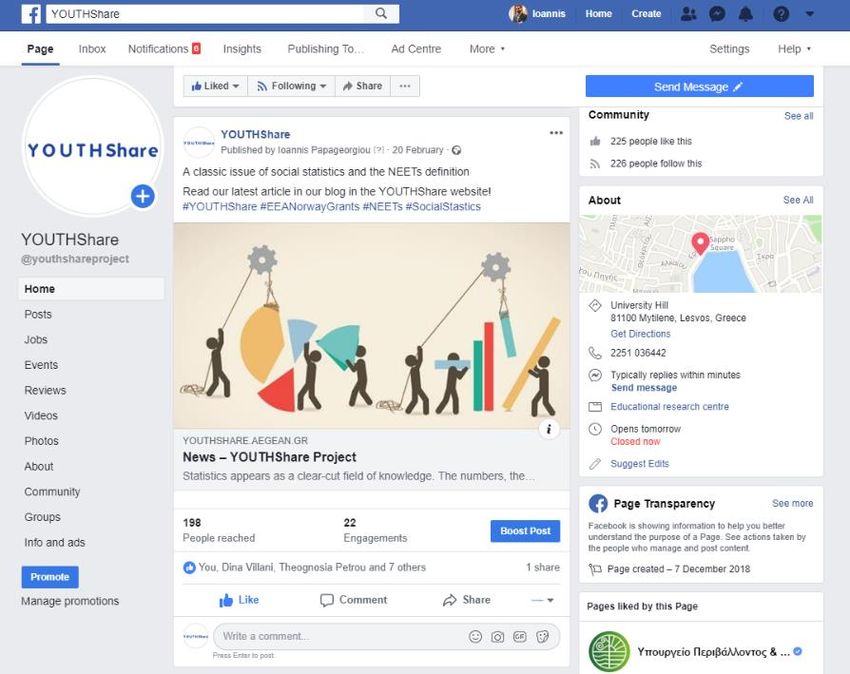Insert an emoji in the comment box
Screen dimensions: 850x674
pyautogui.click(x=476, y=637)
